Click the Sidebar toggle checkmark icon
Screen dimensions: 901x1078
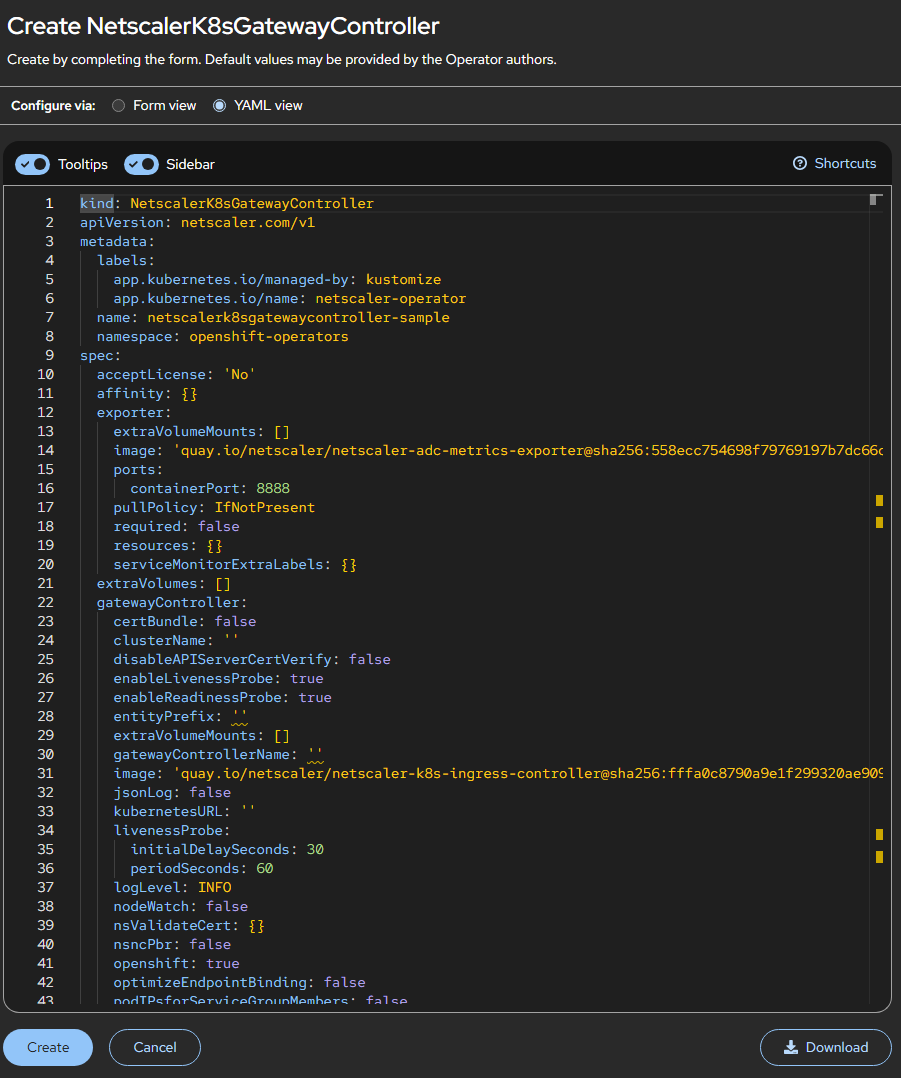click(136, 164)
